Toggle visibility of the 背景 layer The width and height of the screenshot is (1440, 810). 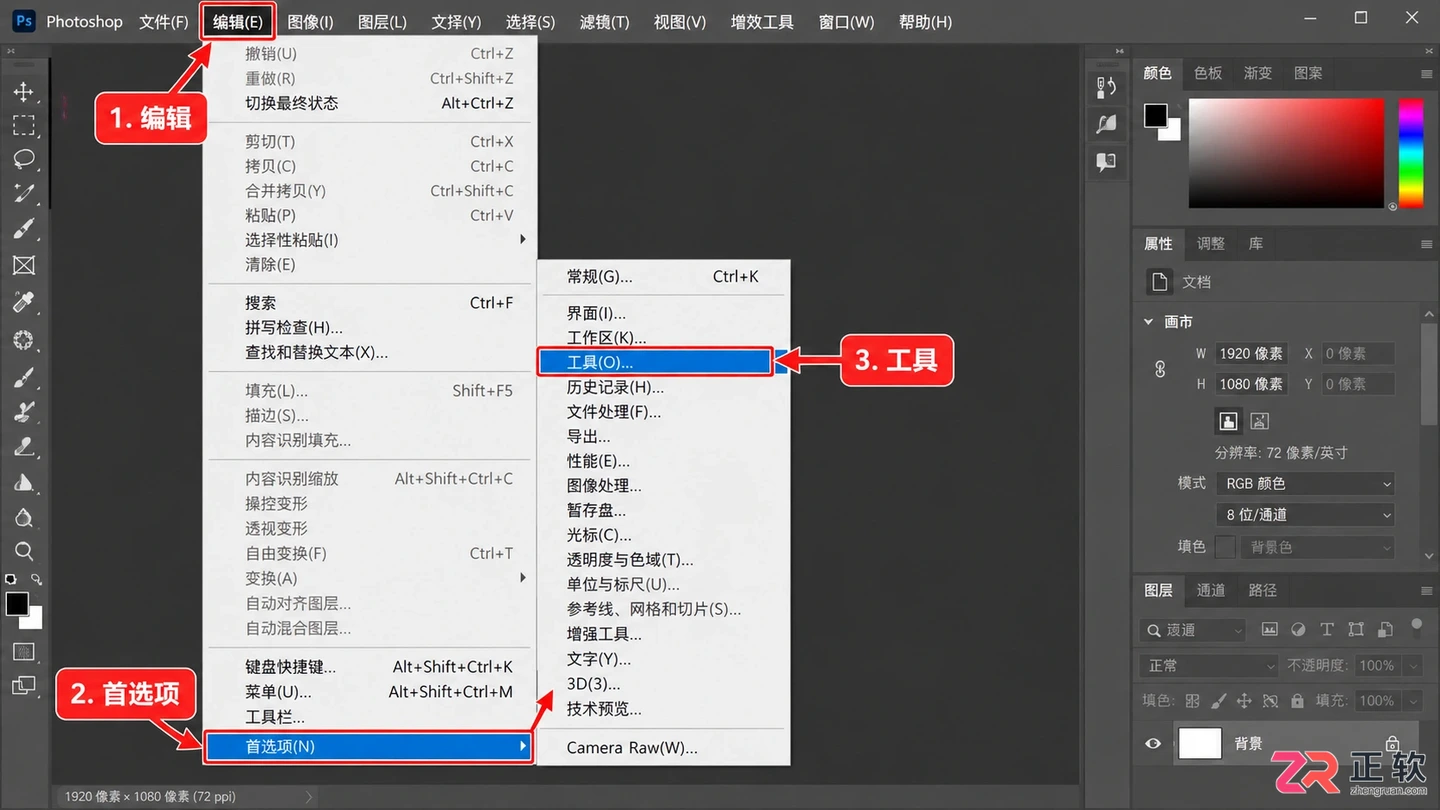click(x=1153, y=743)
